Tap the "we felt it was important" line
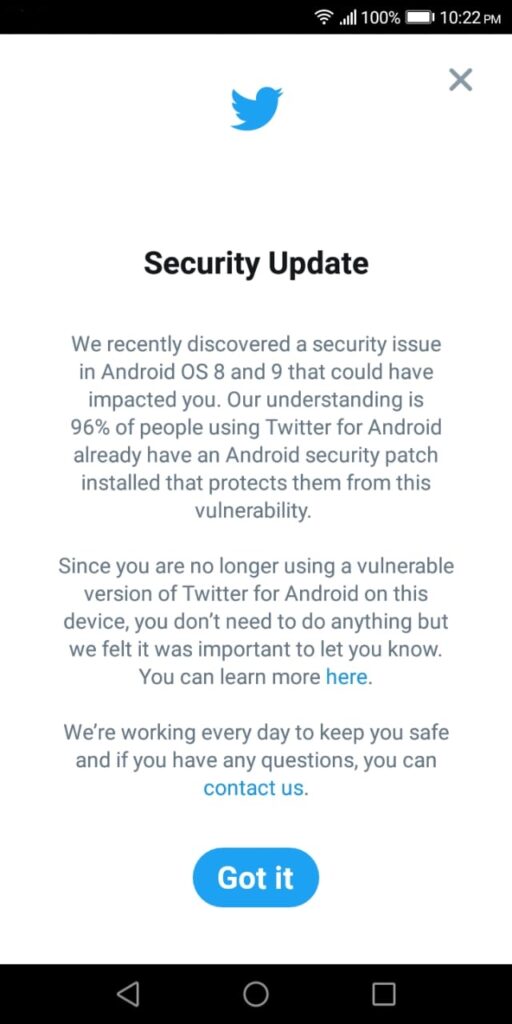This screenshot has width=512, height=1024. click(x=256, y=649)
